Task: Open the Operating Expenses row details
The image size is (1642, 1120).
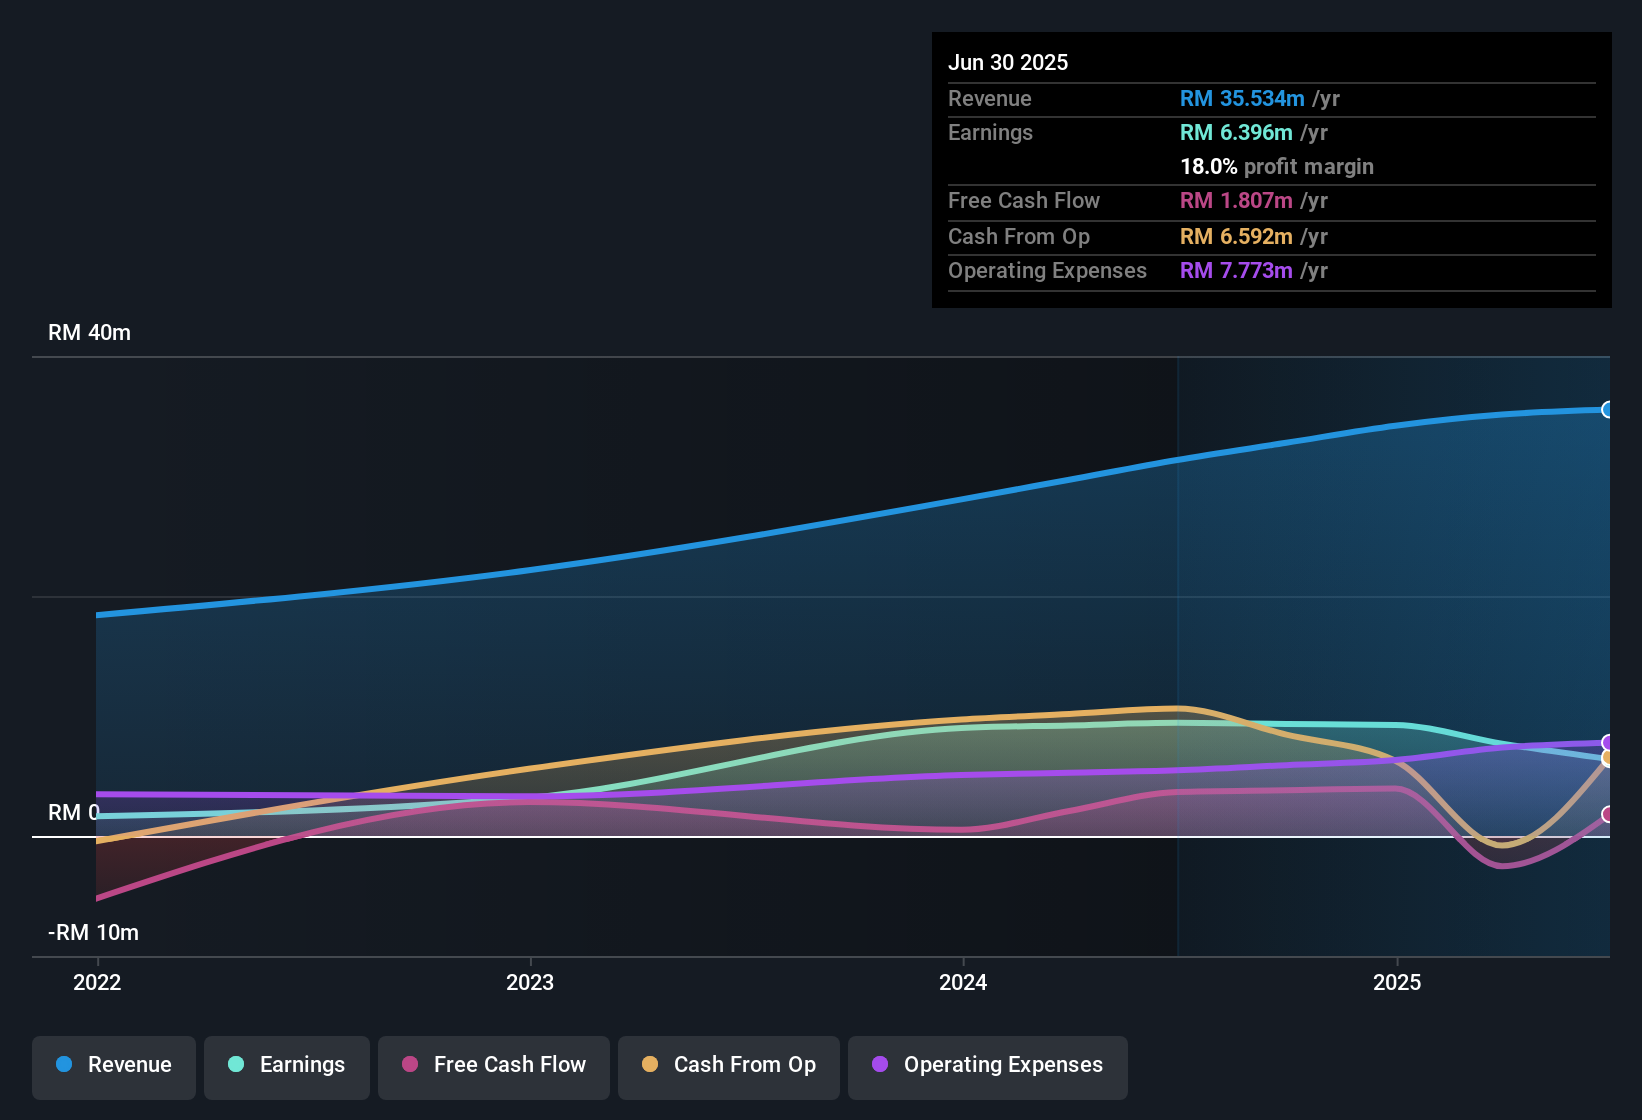Action: (1047, 270)
